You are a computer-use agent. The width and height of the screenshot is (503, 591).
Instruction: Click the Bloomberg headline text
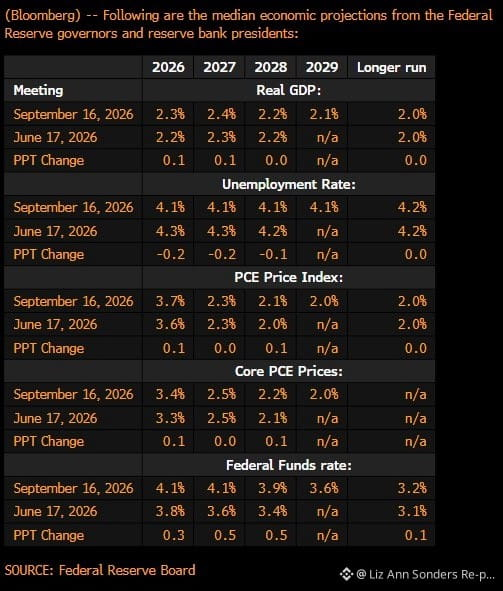[249, 24]
